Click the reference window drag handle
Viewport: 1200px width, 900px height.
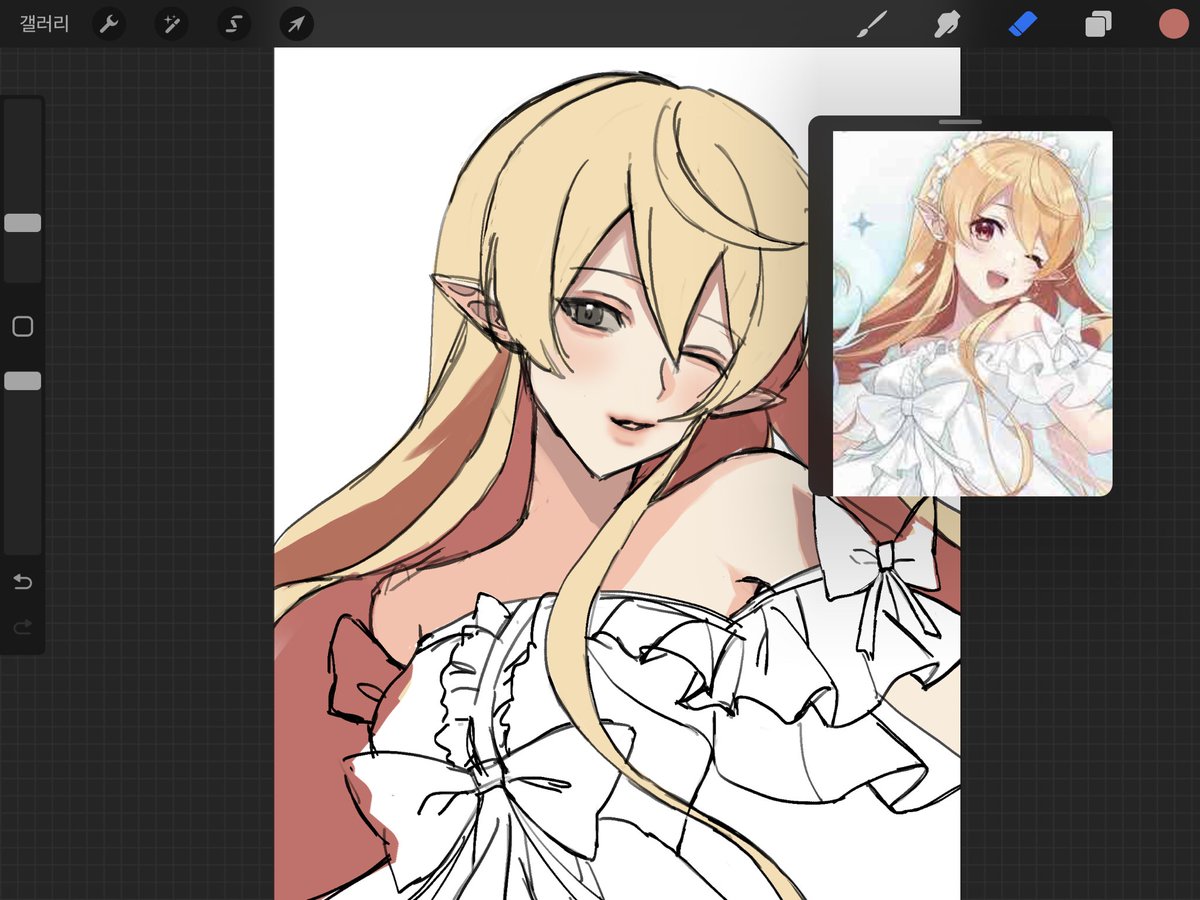coord(960,122)
